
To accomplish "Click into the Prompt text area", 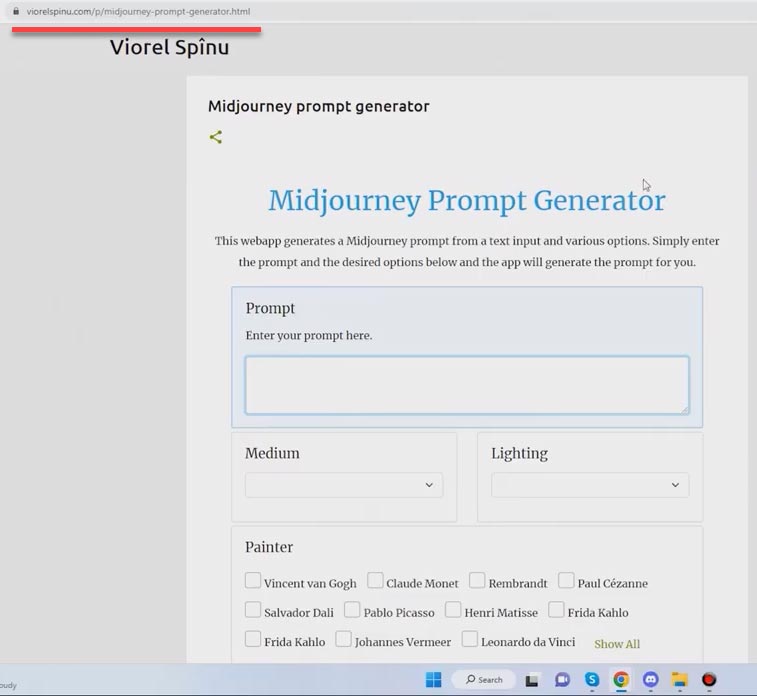I will [x=467, y=385].
